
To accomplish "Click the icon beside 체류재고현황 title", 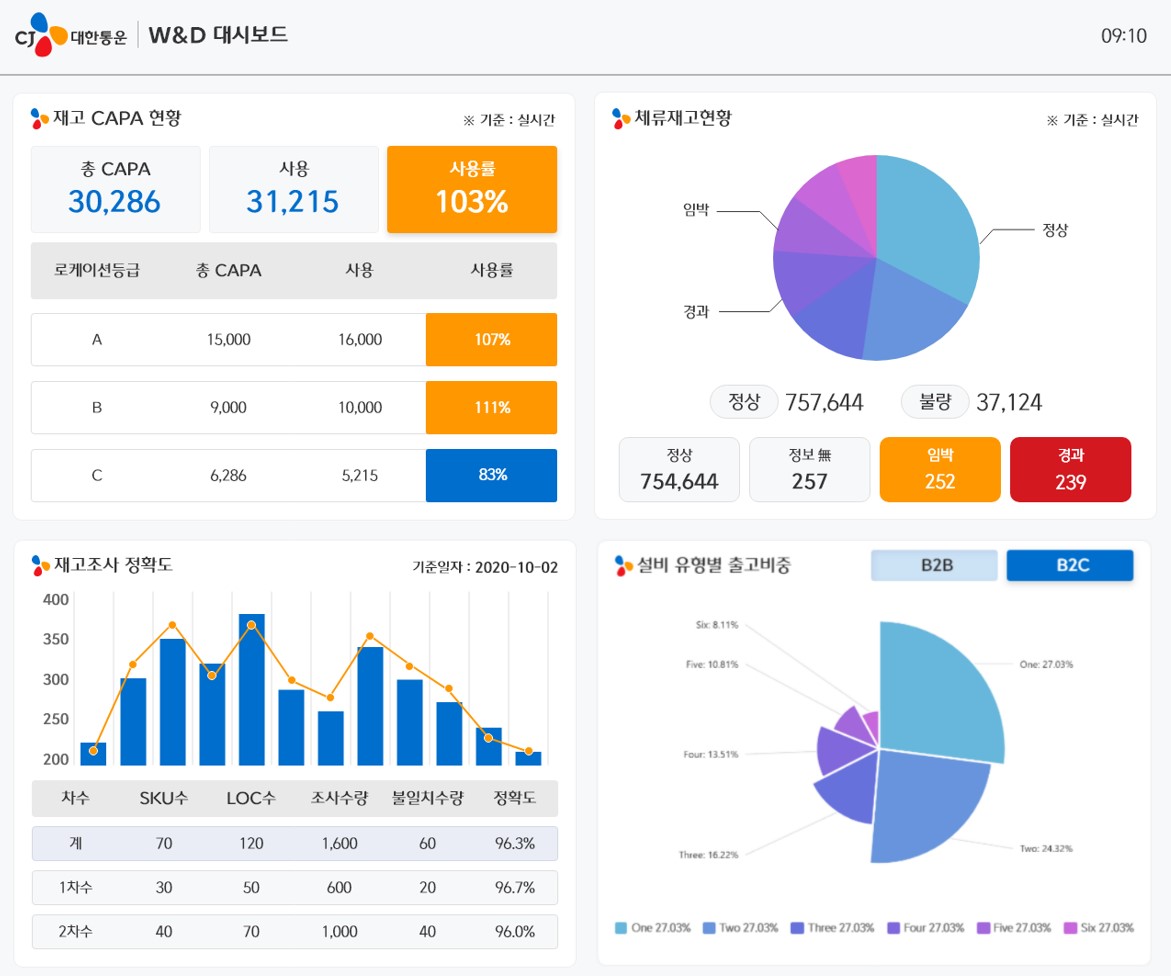I will pos(621,119).
